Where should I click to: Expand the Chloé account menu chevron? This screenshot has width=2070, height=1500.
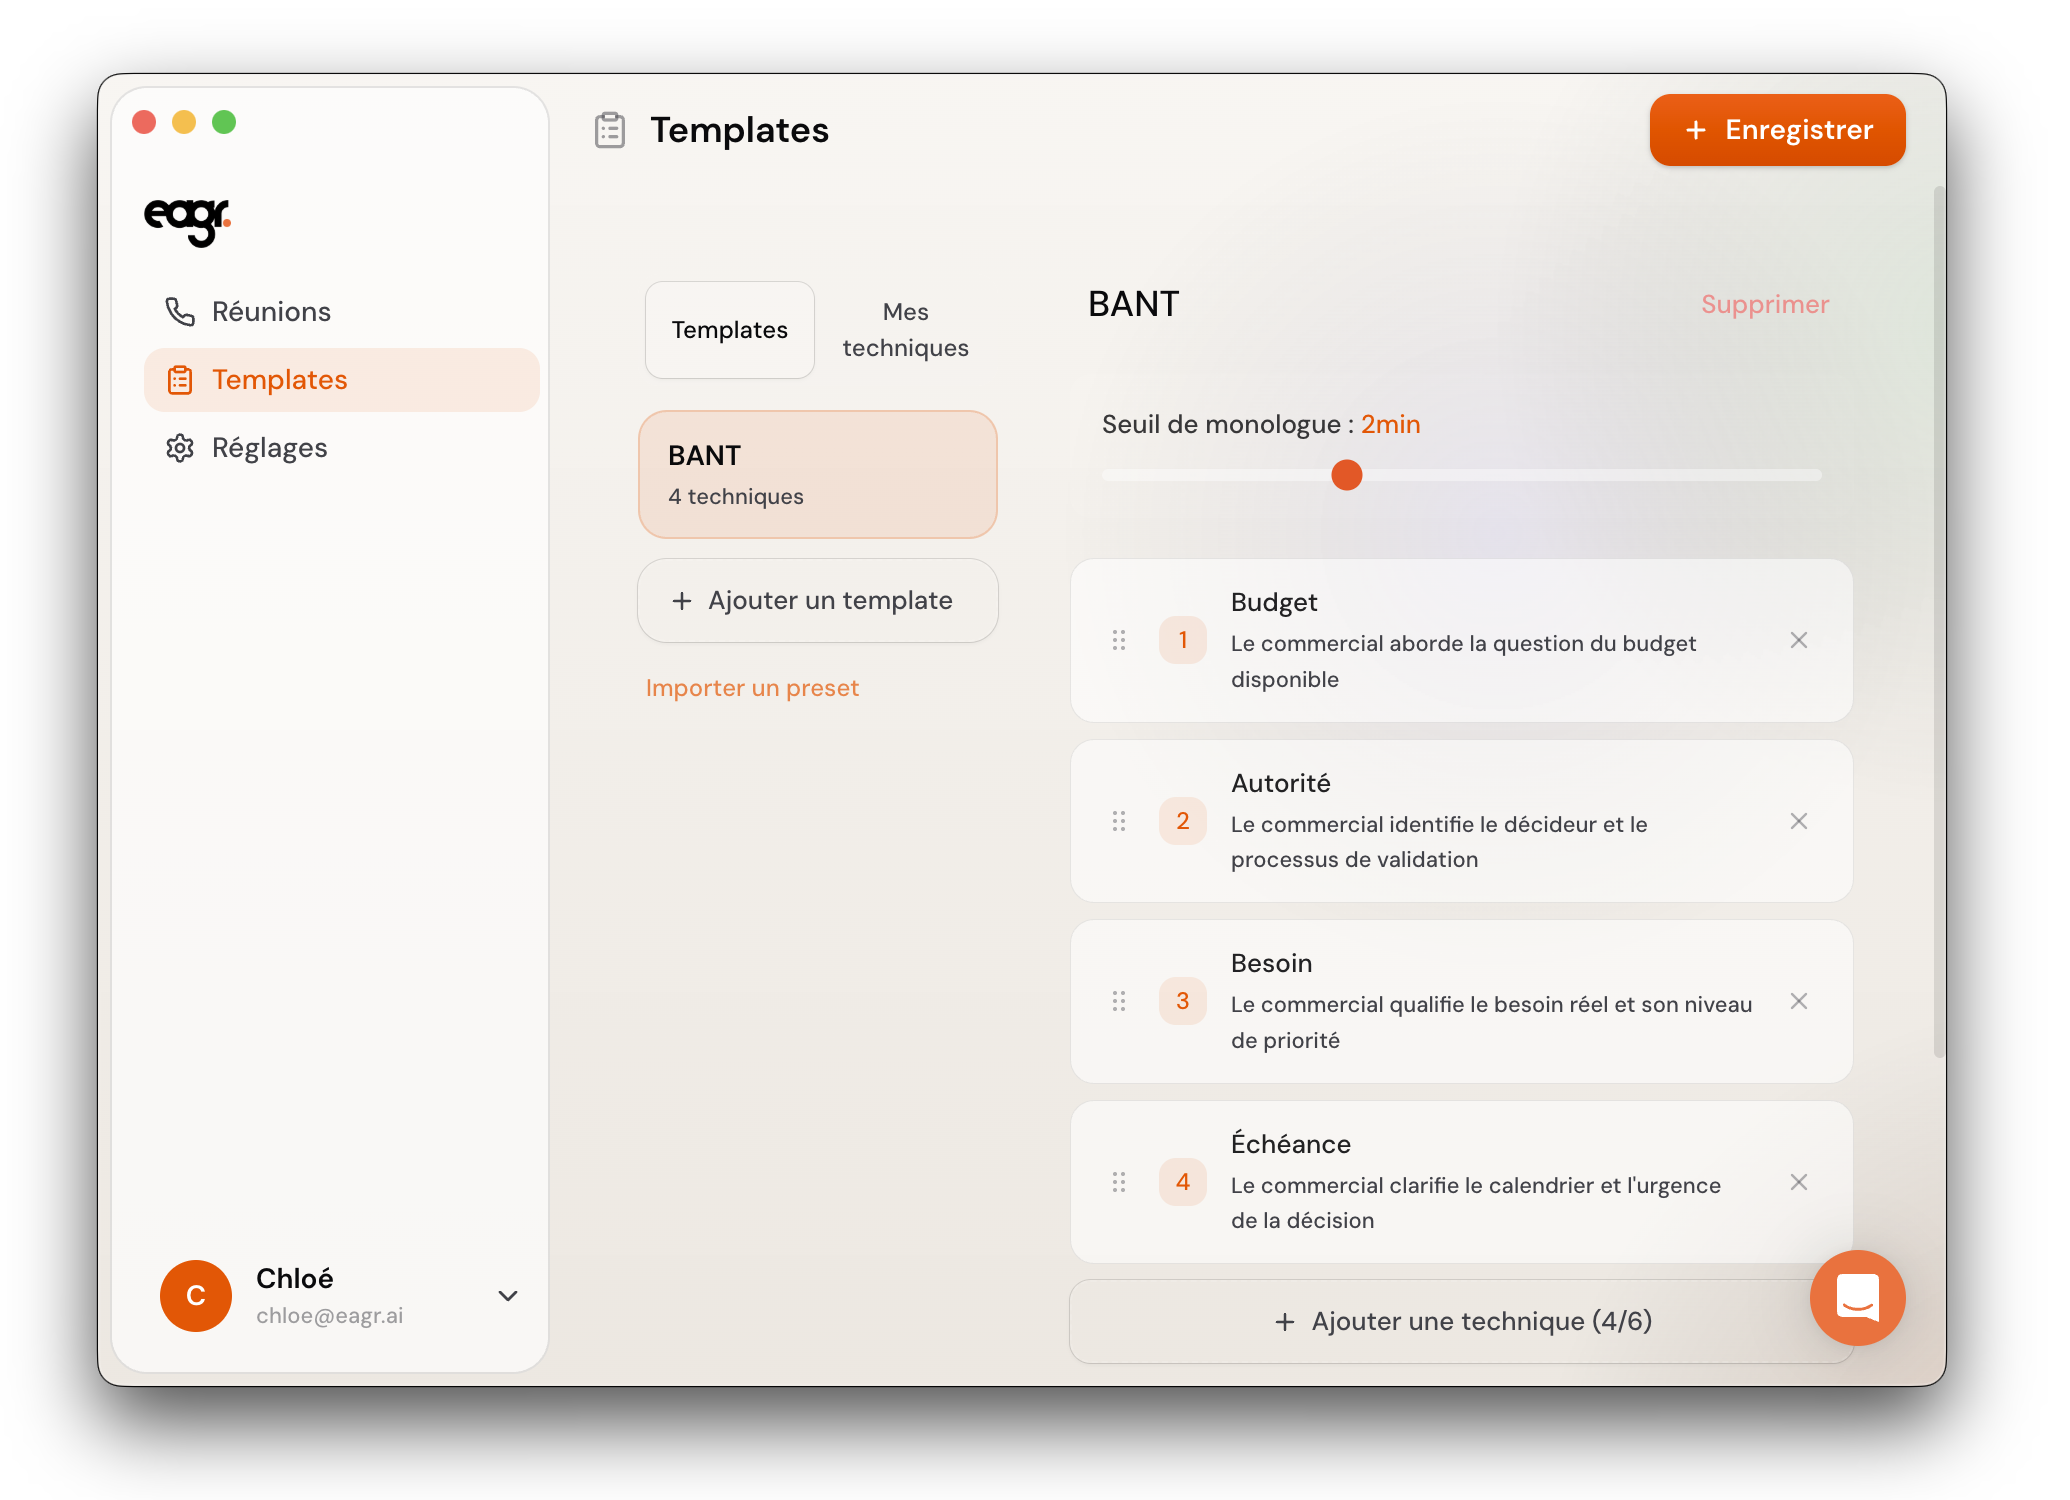click(508, 1295)
